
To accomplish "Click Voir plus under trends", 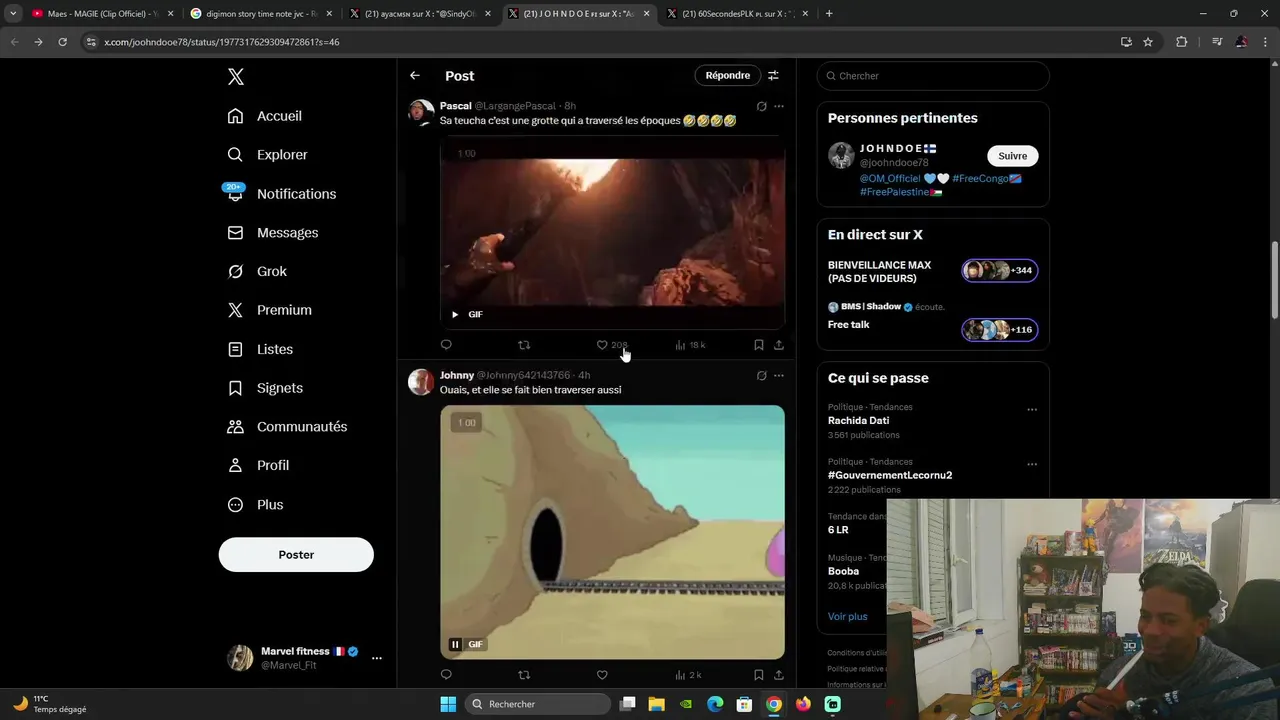I will pyautogui.click(x=847, y=616).
